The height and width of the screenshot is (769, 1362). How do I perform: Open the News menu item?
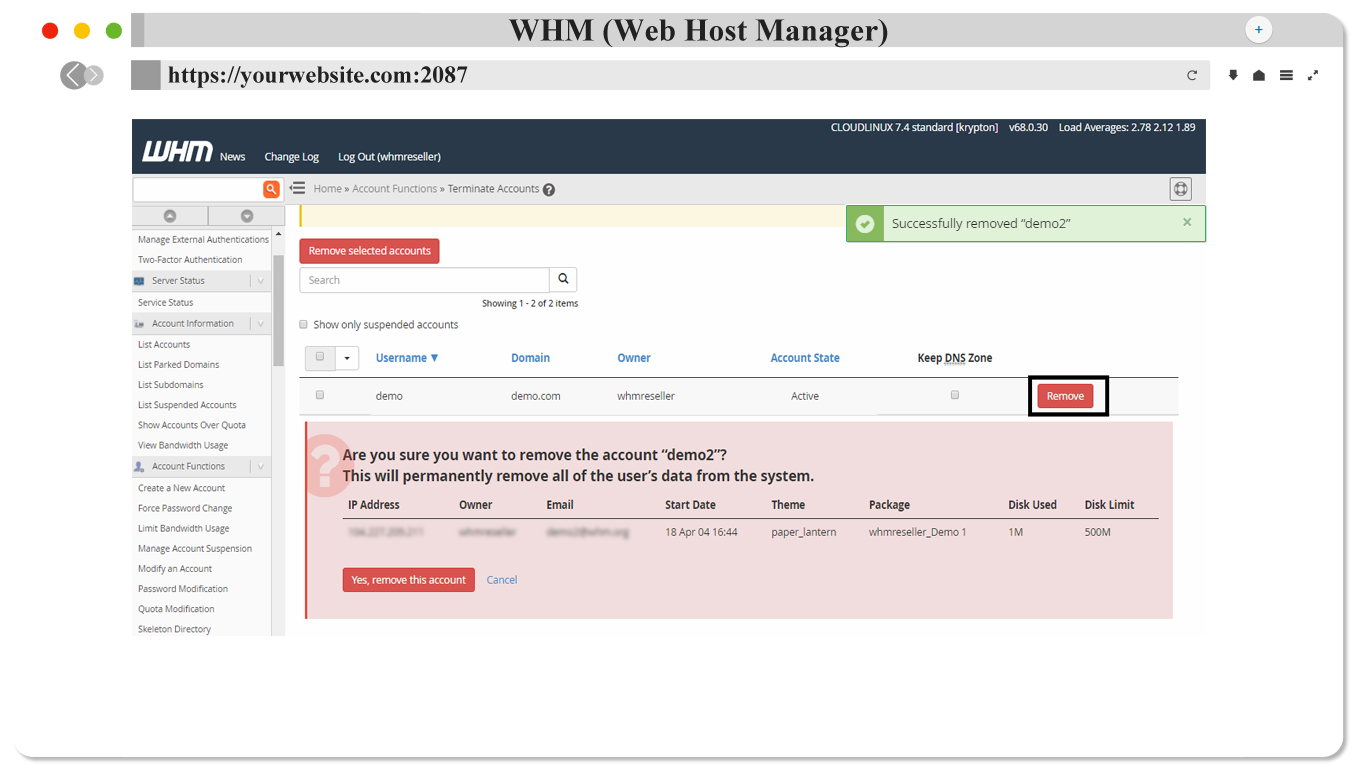pyautogui.click(x=233, y=157)
